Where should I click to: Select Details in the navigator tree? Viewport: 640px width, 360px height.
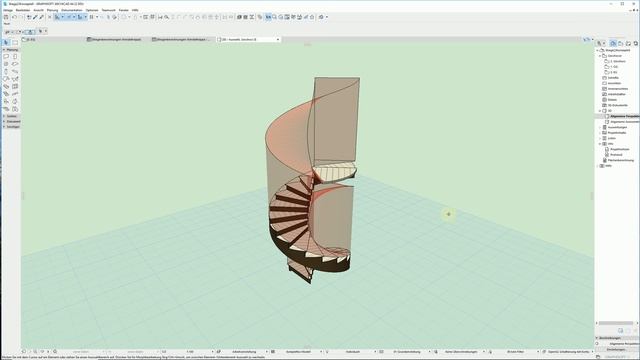pyautogui.click(x=612, y=100)
